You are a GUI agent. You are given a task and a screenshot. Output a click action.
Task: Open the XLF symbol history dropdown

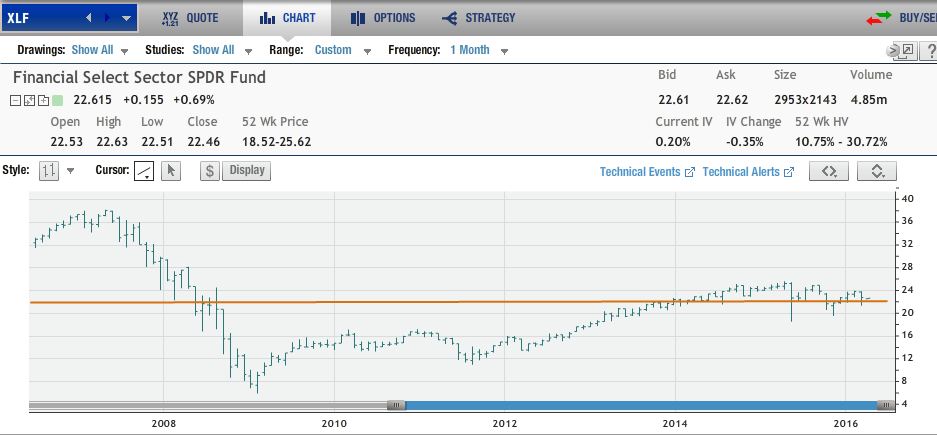point(126,19)
